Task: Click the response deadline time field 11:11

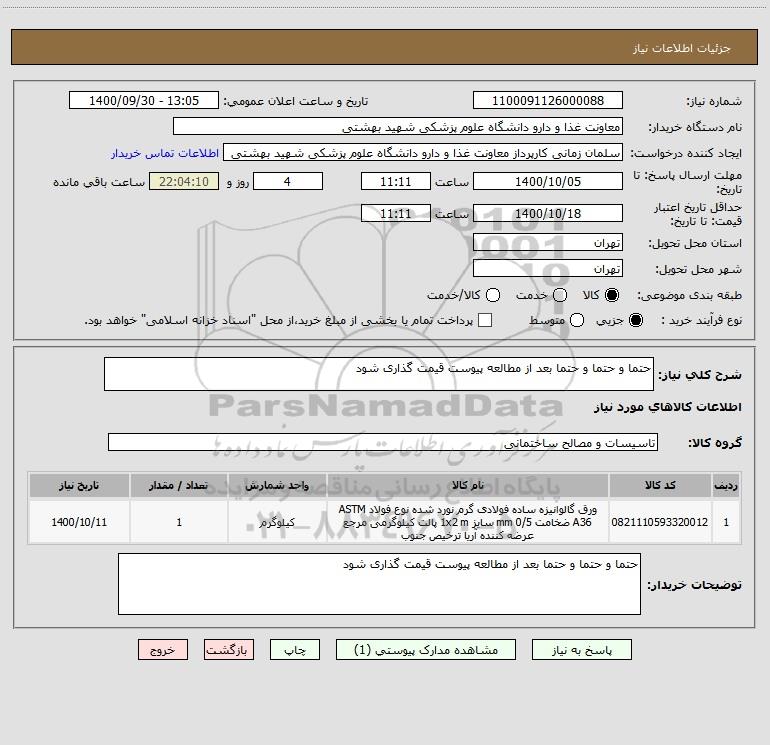Action: (x=396, y=181)
